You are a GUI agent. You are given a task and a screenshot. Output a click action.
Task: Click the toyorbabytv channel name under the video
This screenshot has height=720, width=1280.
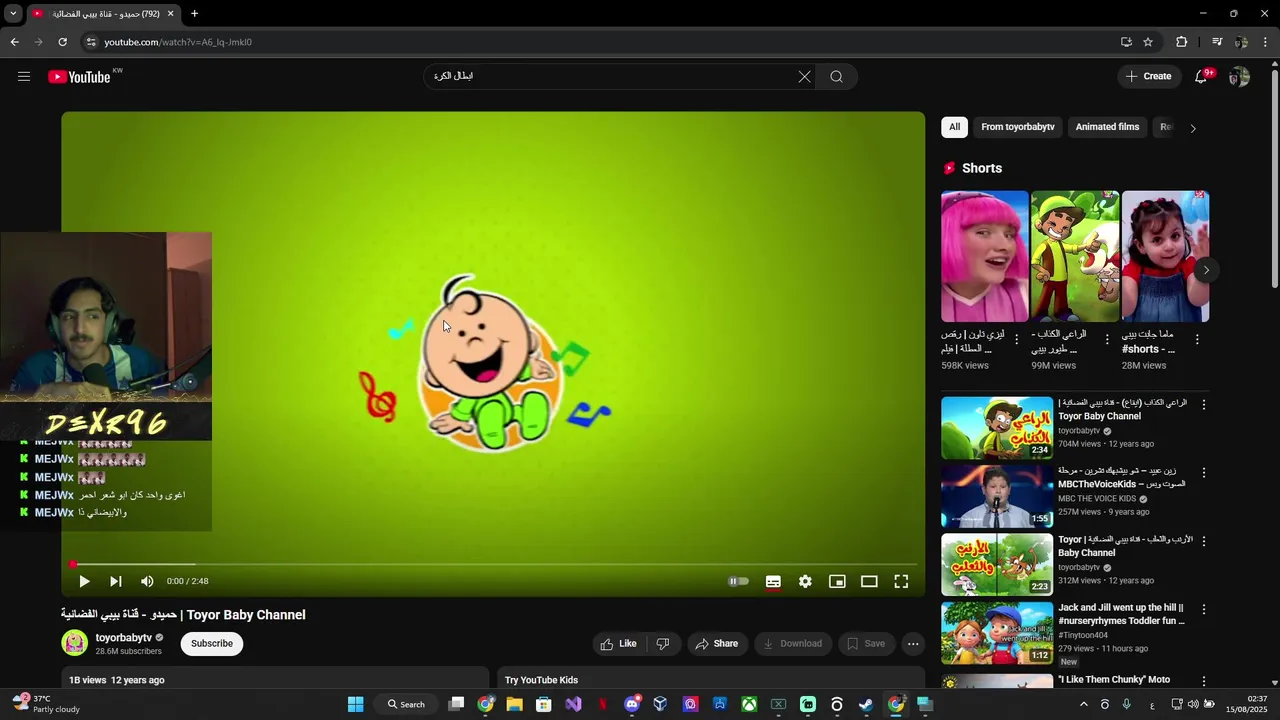click(x=124, y=637)
